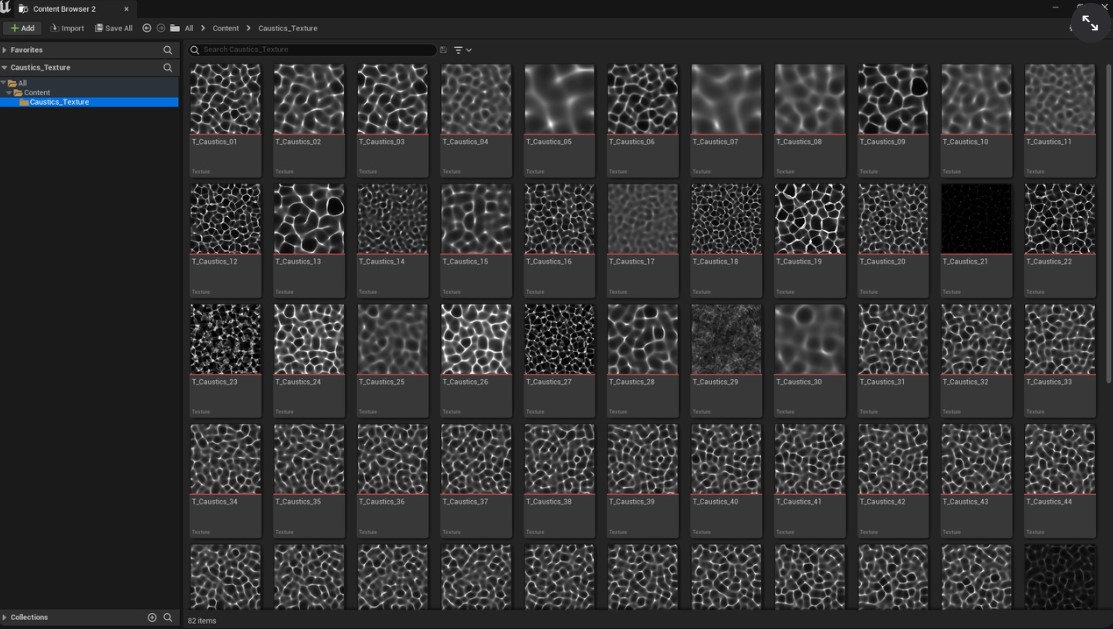Click the Import button

pyautogui.click(x=67, y=28)
